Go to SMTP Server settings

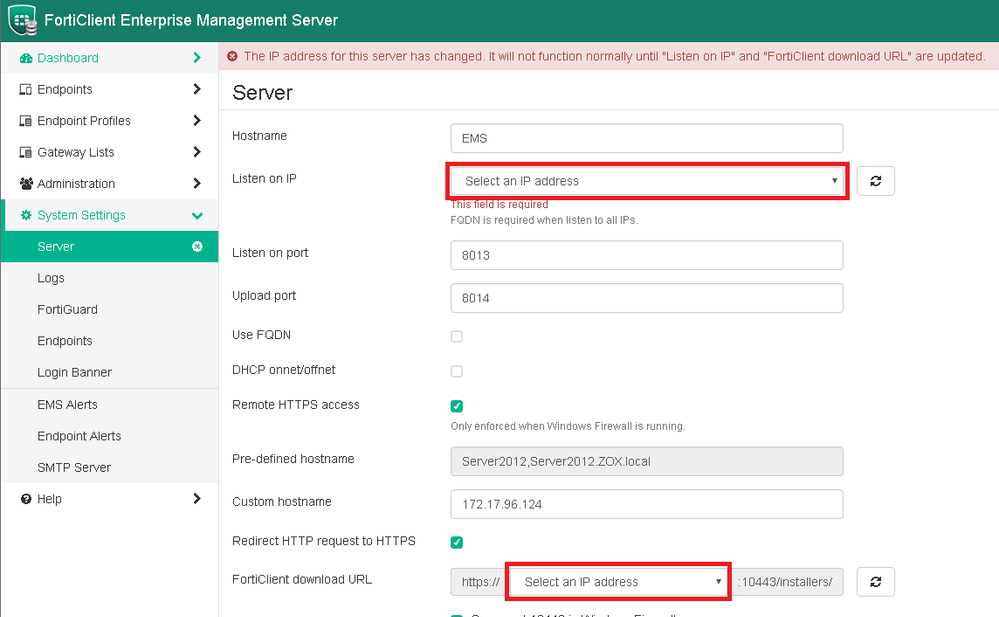click(74, 468)
